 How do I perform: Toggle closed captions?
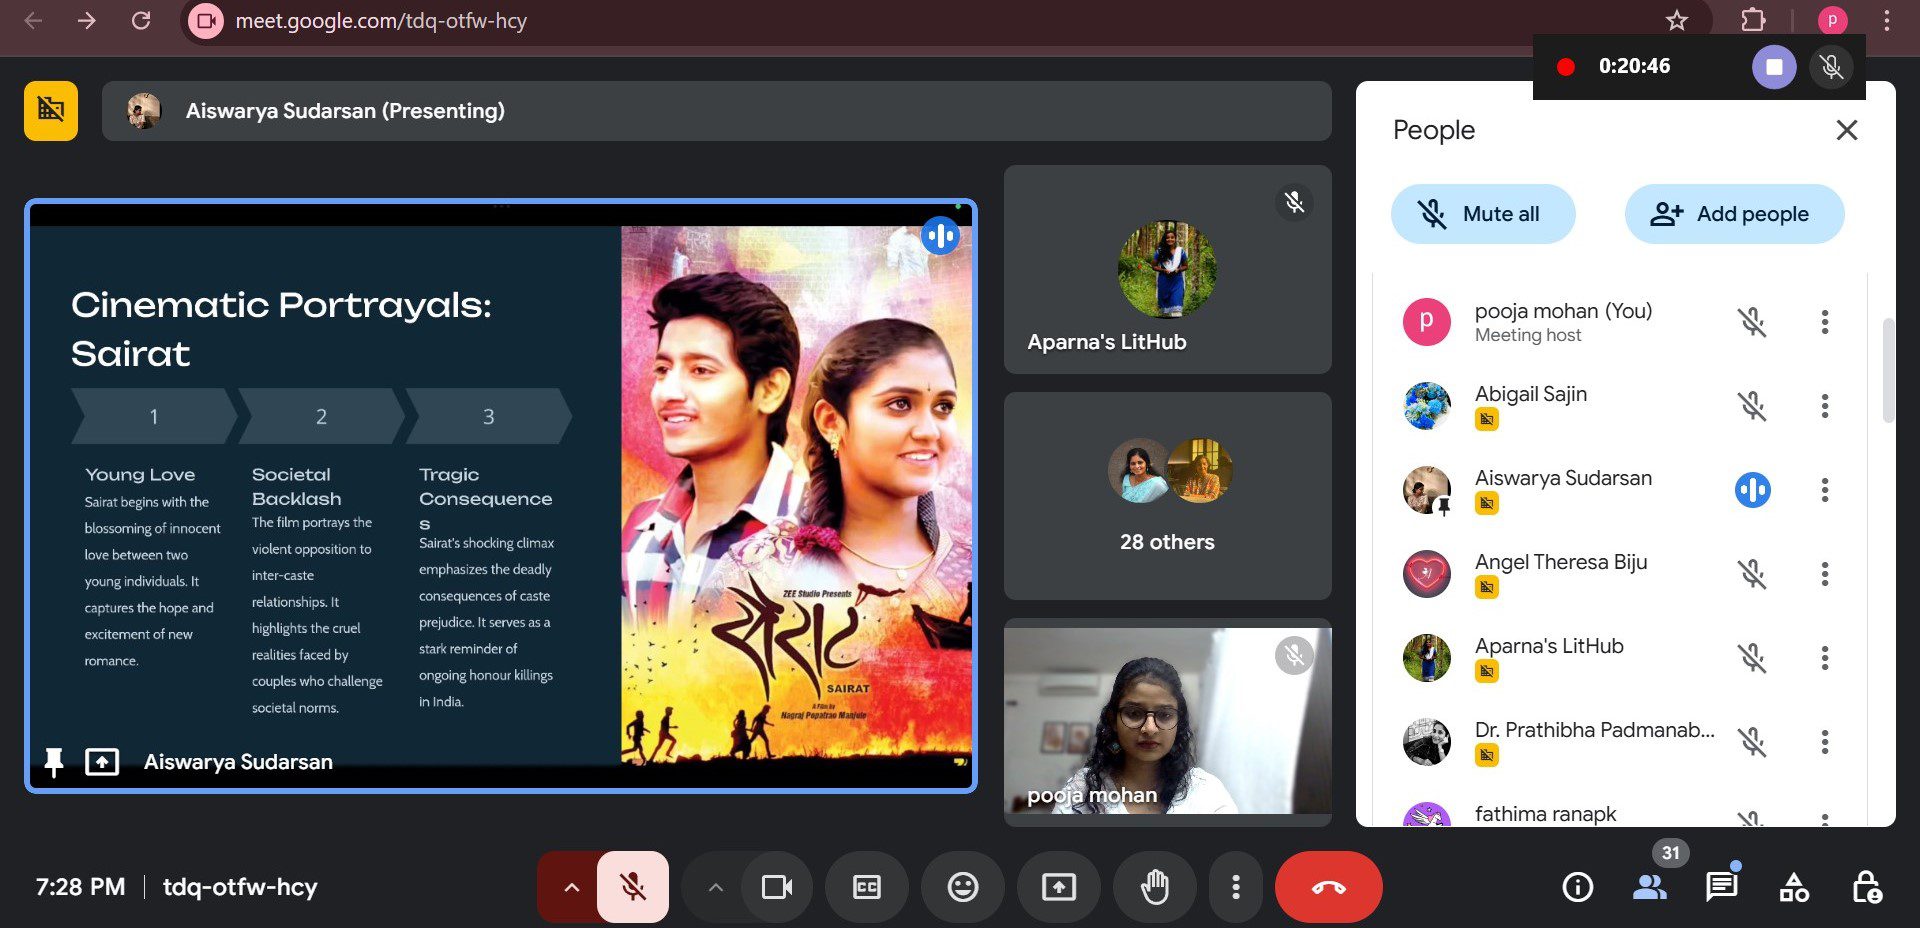tap(866, 887)
